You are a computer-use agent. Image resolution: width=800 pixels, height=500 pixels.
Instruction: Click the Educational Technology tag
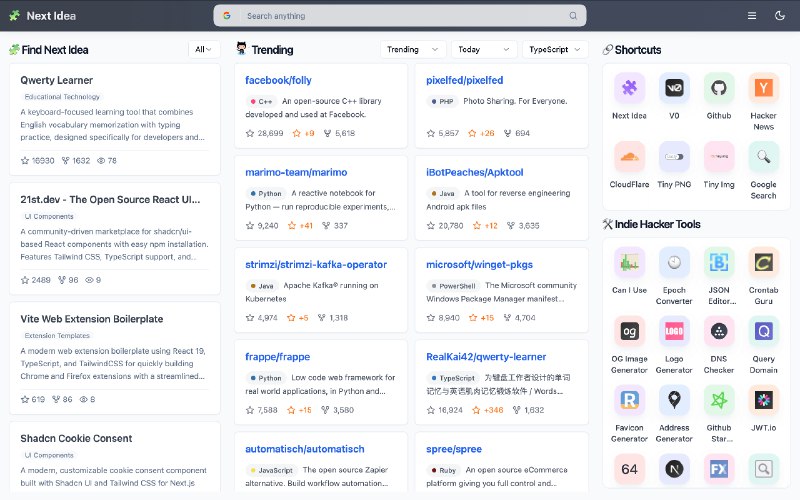62,96
